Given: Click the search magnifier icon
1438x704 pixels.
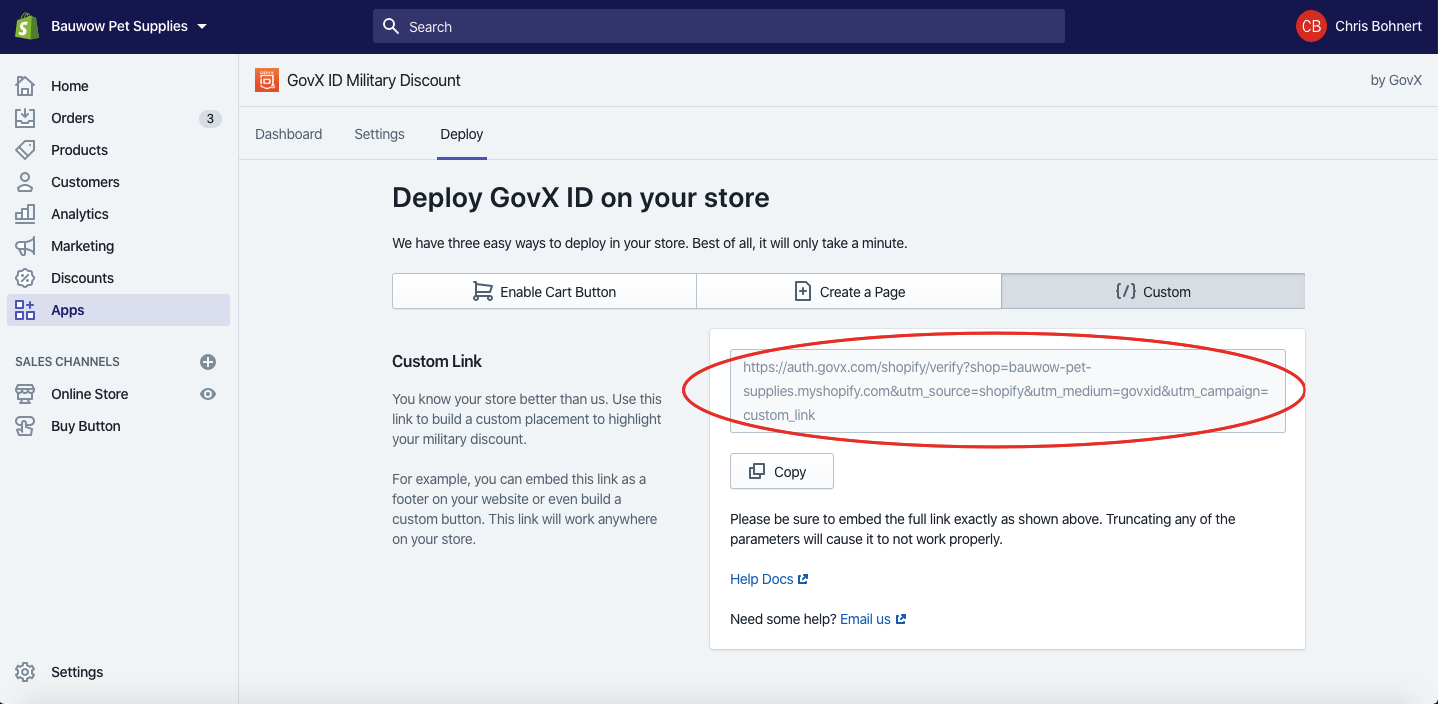Looking at the screenshot, I should tap(391, 27).
